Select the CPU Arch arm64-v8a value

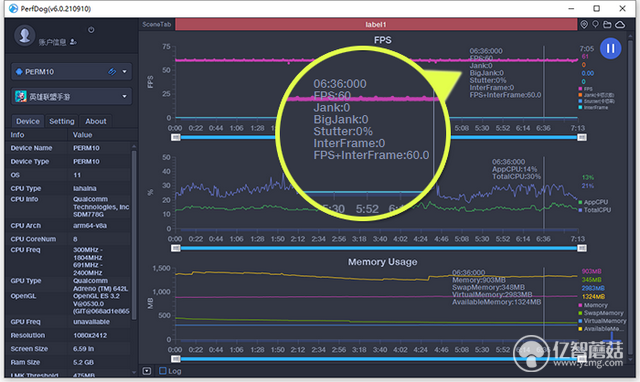[90, 225]
